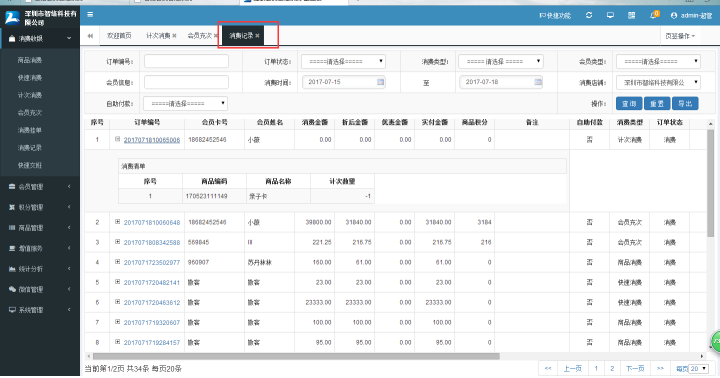The height and width of the screenshot is (378, 720).
Task: Go to 下一页 next page
Action: [636, 369]
